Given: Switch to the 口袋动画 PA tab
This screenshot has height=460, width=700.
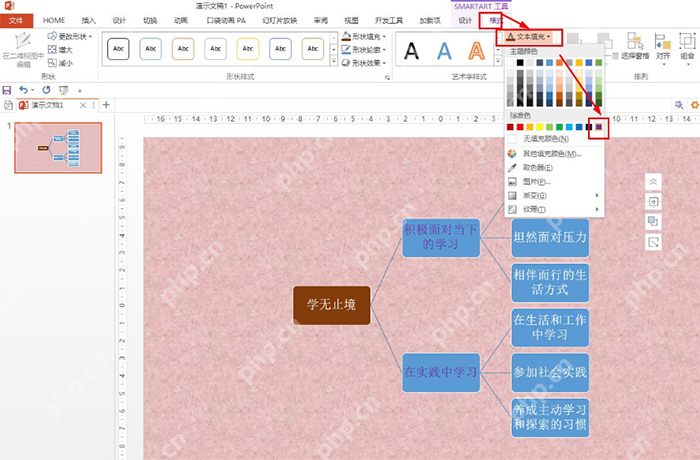Looking at the screenshot, I should [x=226, y=21].
